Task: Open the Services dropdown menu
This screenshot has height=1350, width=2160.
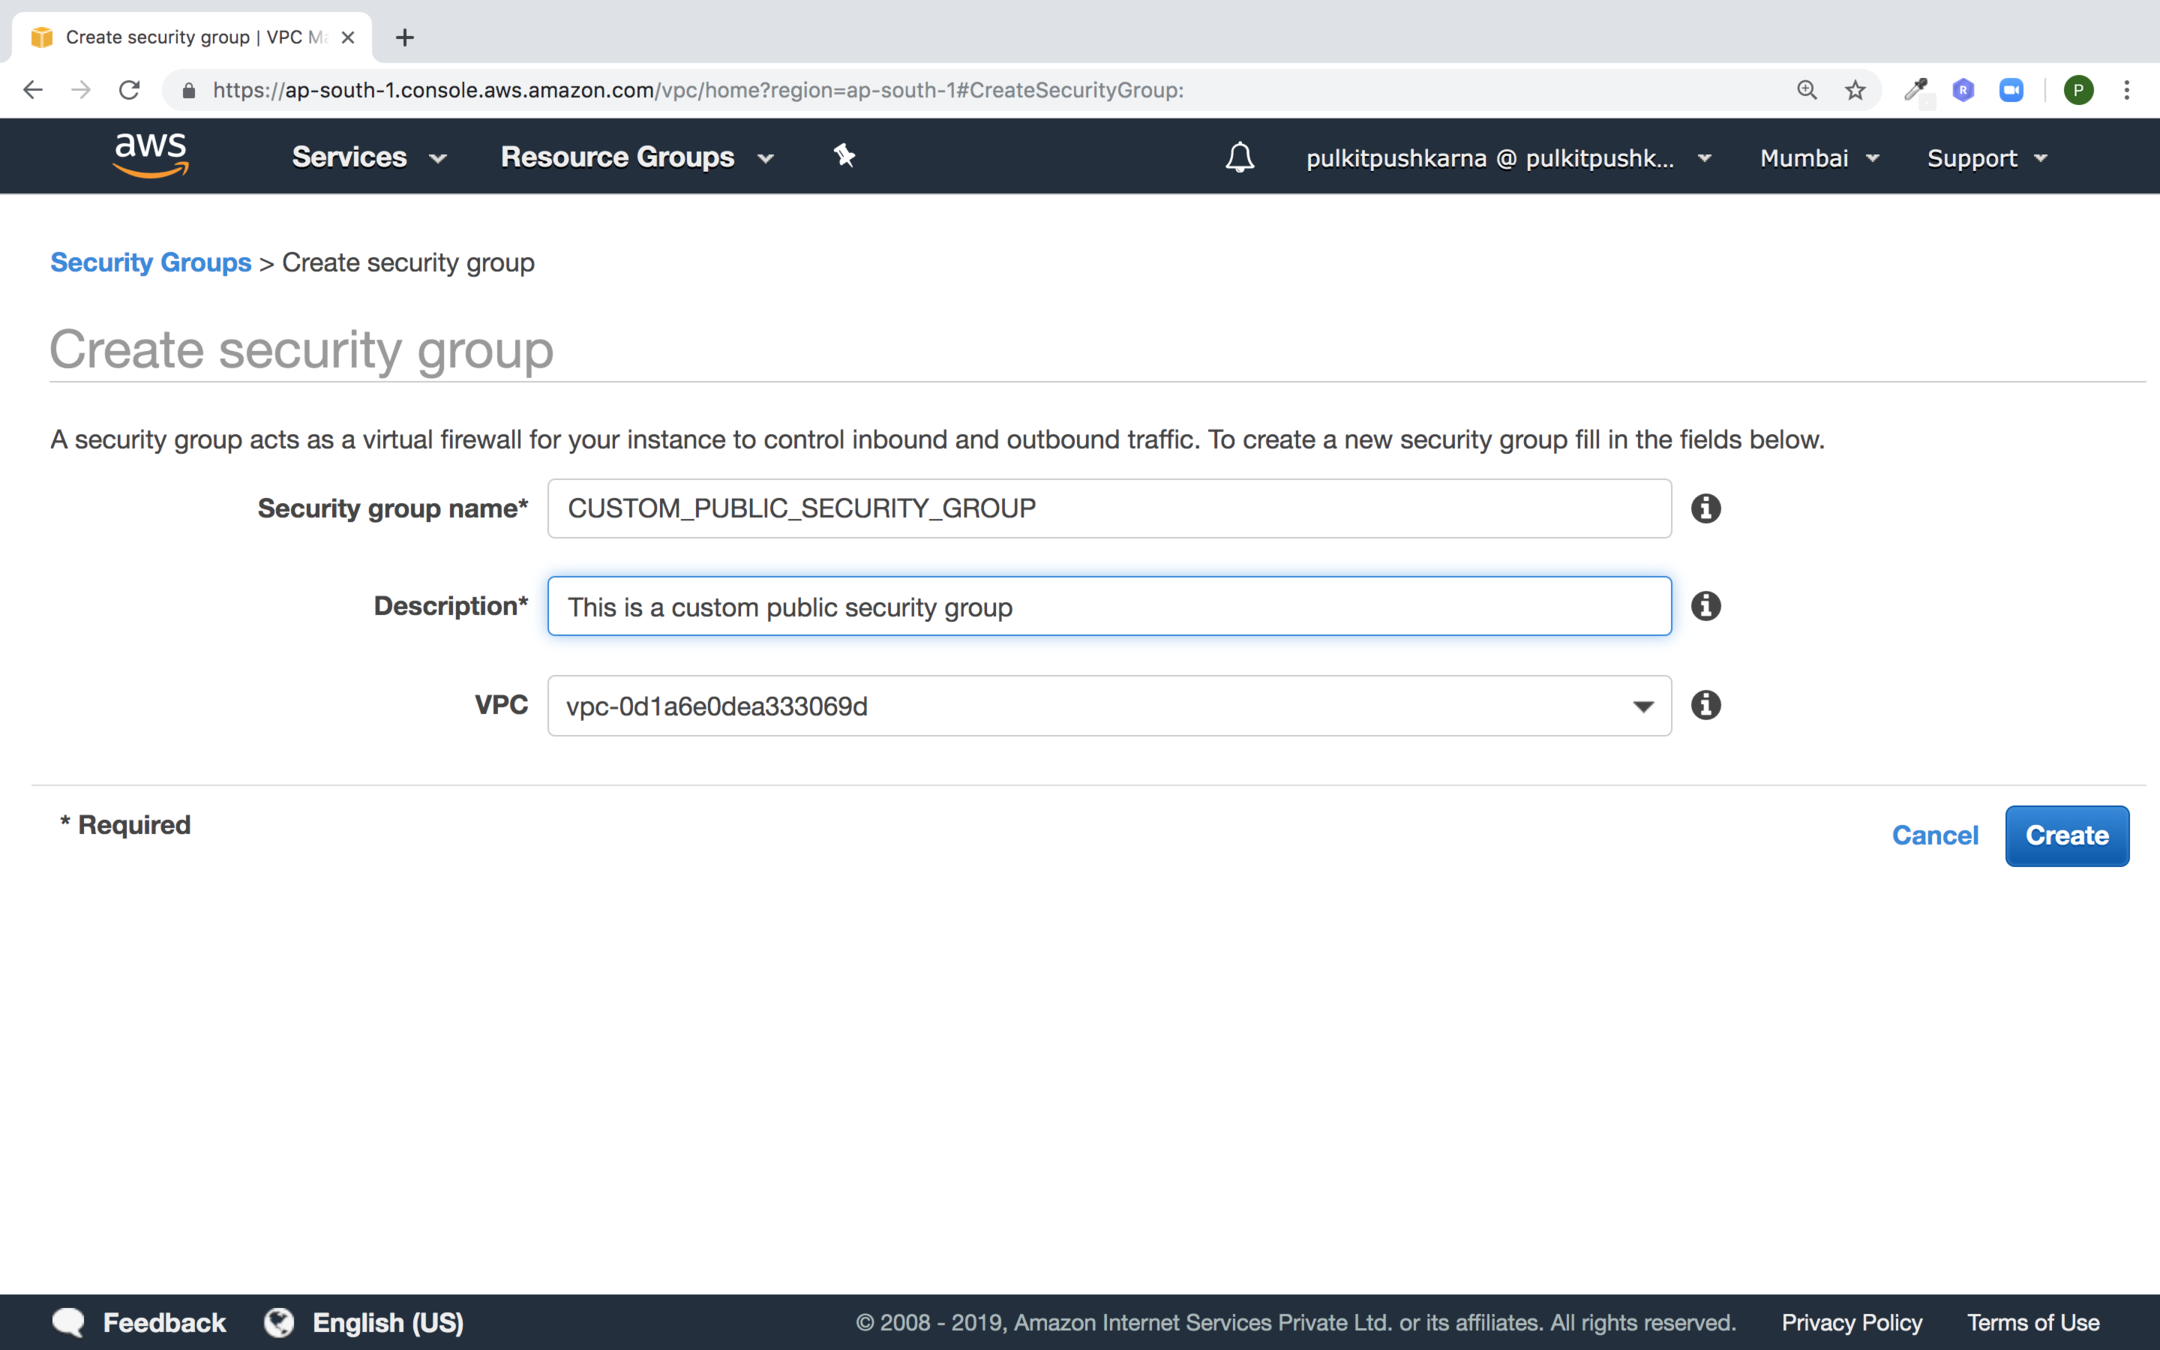Action: [369, 158]
